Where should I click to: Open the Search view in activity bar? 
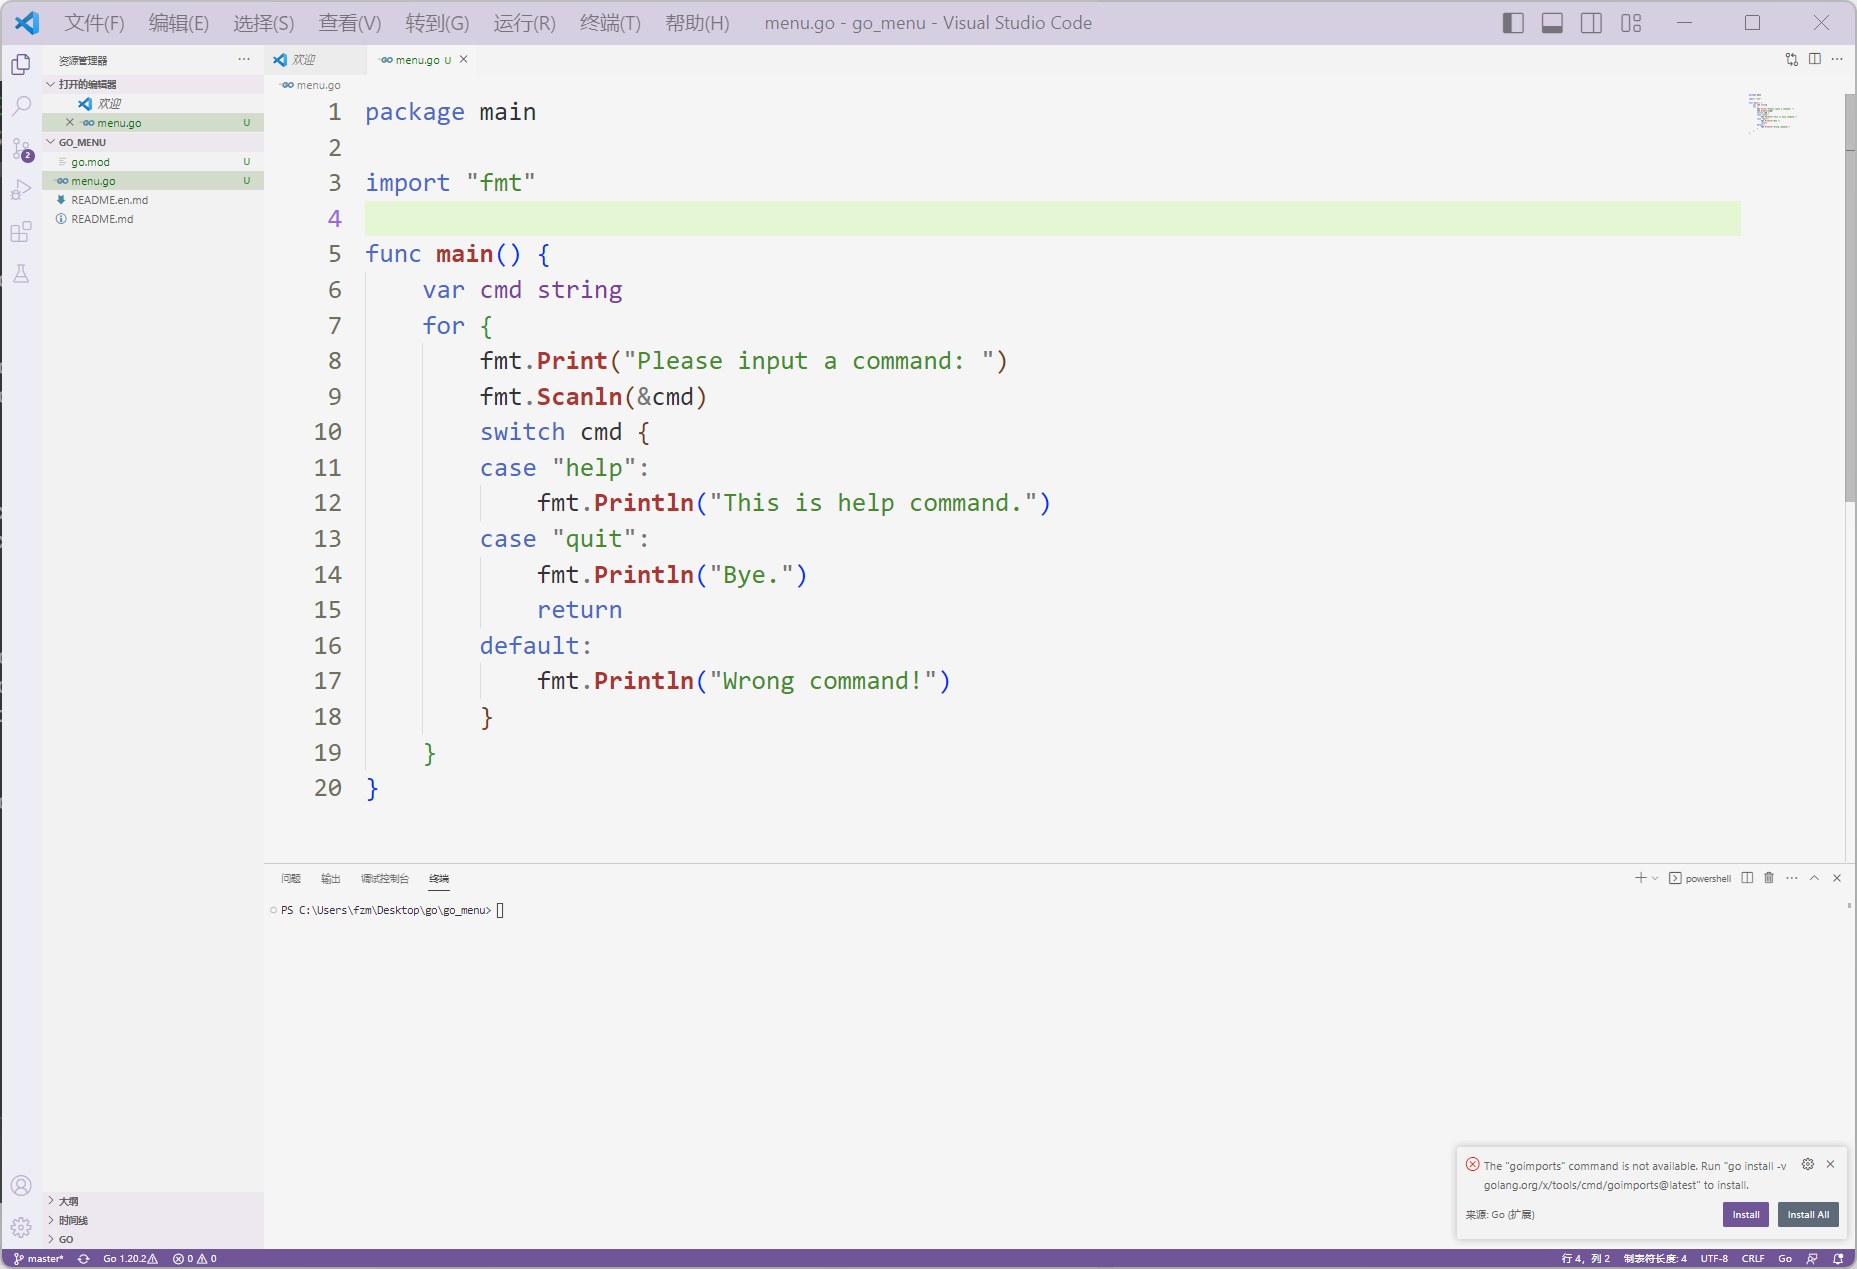click(x=21, y=106)
